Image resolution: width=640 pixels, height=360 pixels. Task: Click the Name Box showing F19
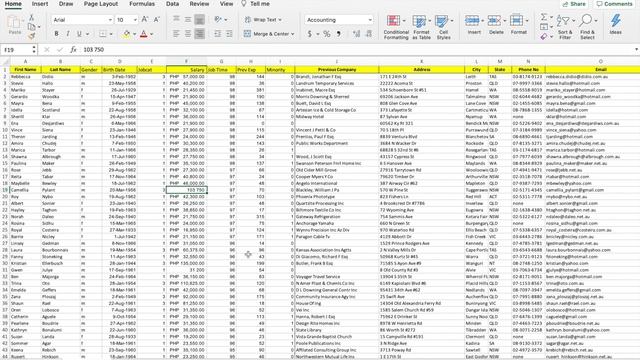pyautogui.click(x=18, y=49)
